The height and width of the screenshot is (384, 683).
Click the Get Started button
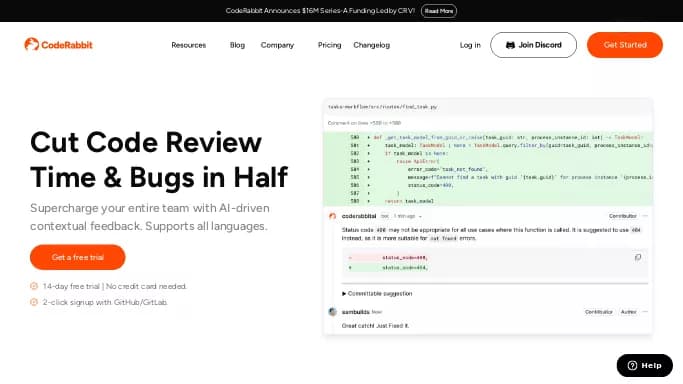pos(625,45)
